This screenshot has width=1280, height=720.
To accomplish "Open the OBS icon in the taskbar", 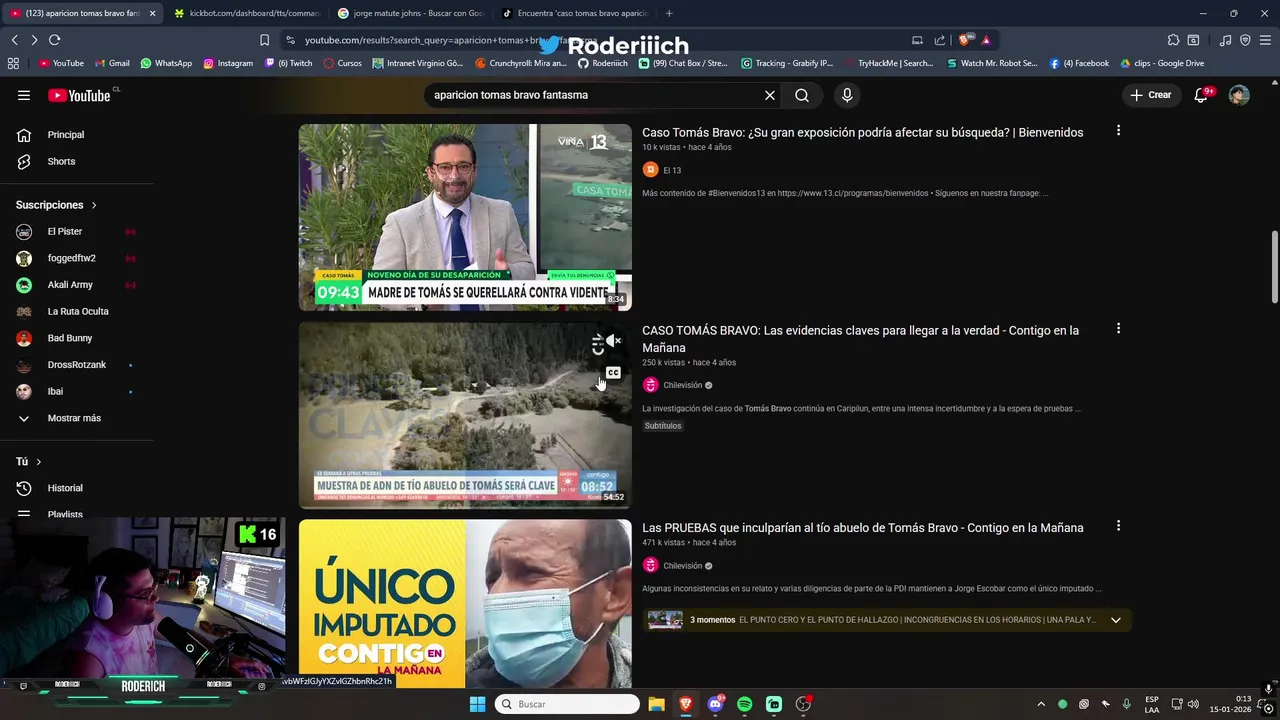I will (x=803, y=704).
